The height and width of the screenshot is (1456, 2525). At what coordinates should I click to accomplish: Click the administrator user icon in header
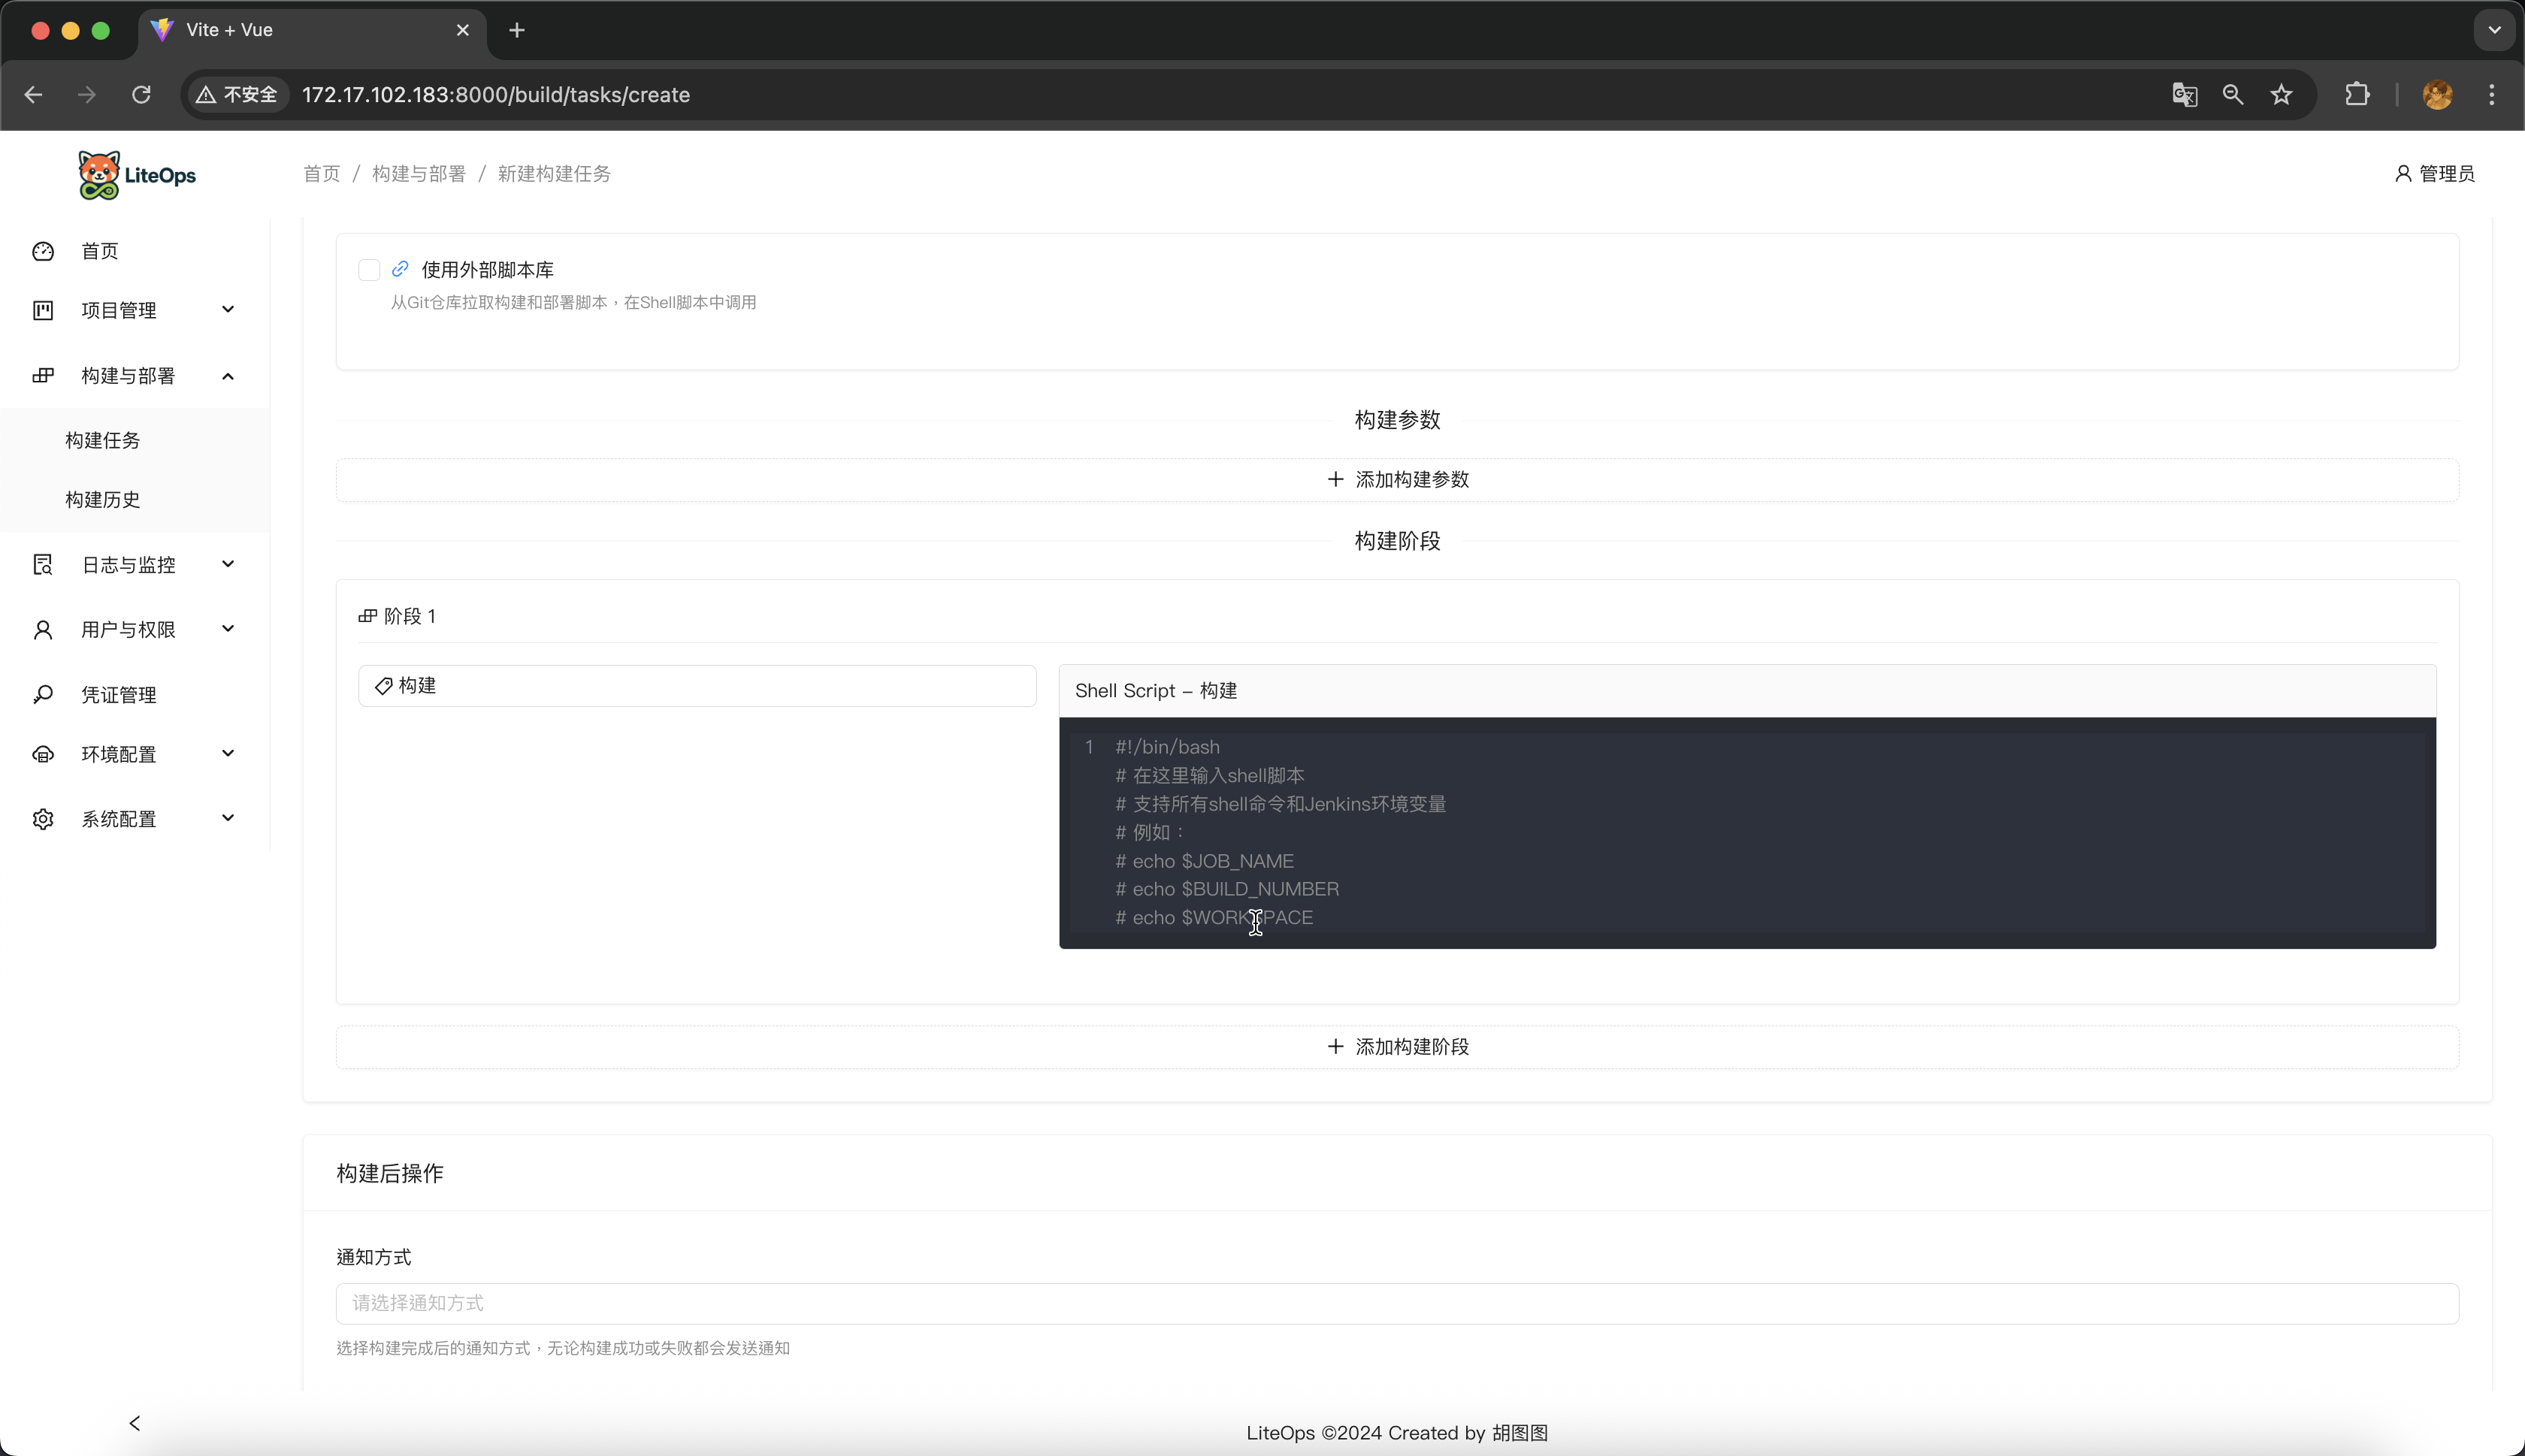point(2403,174)
